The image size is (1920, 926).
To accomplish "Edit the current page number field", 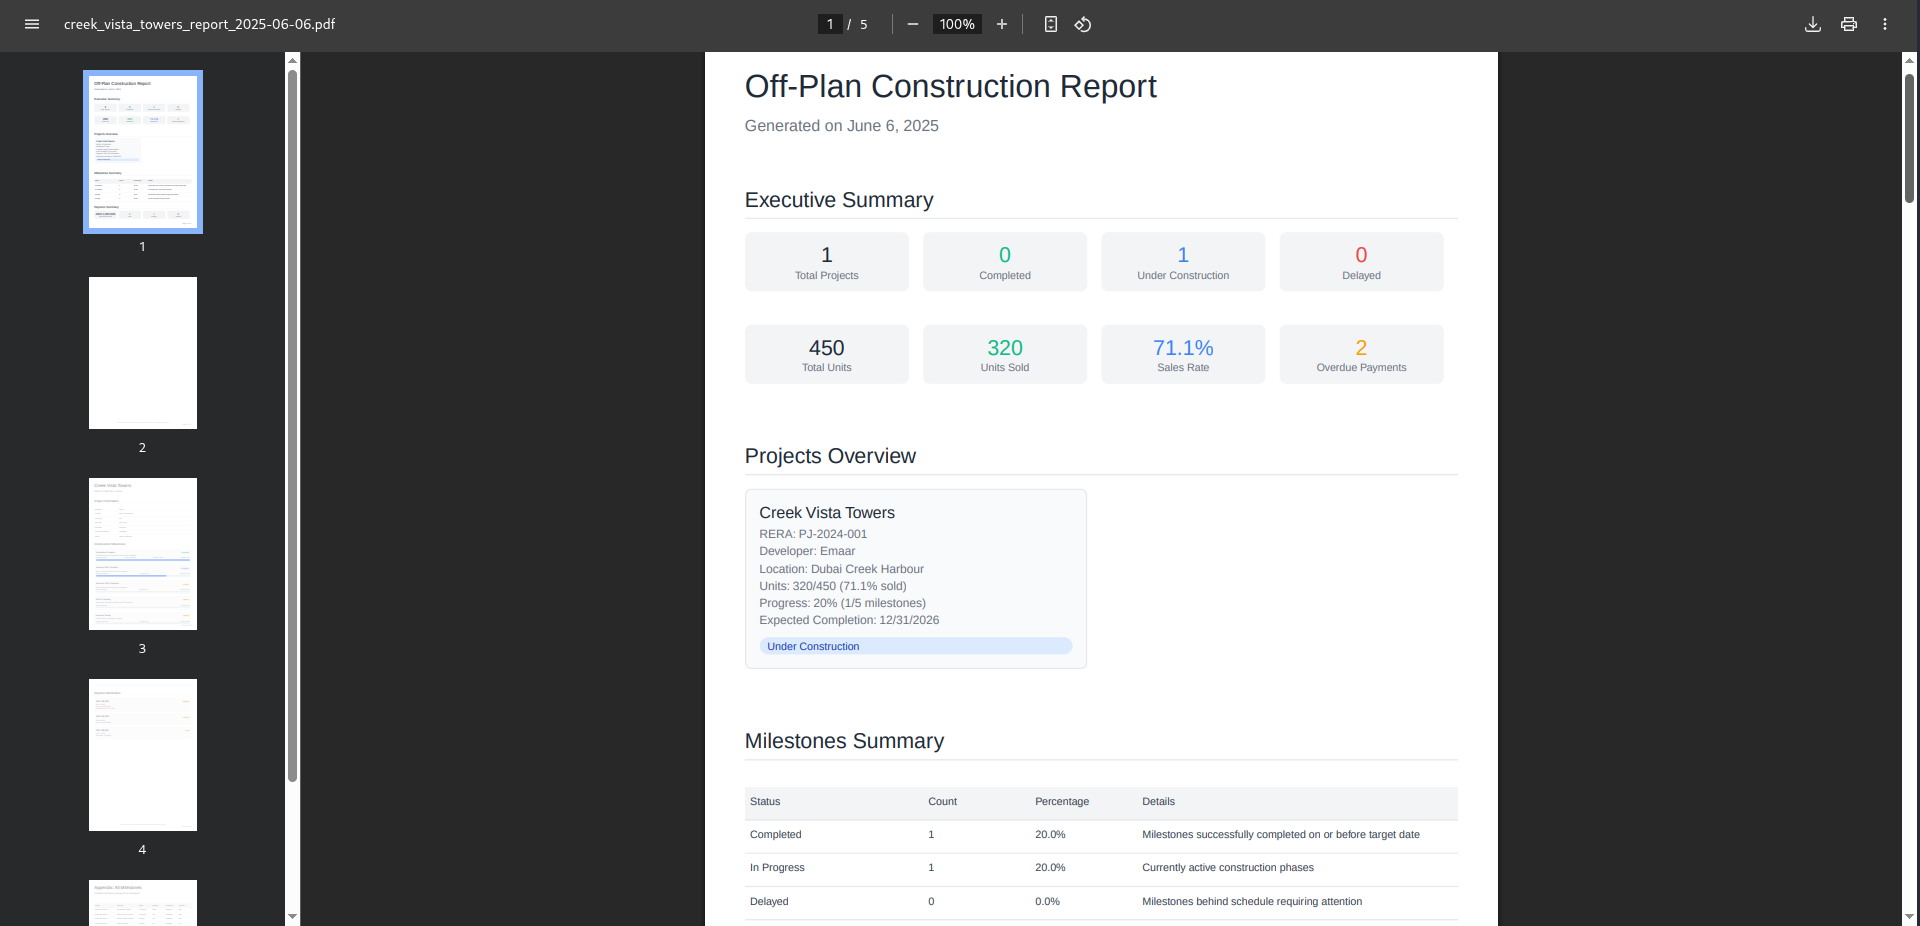I will (x=830, y=24).
